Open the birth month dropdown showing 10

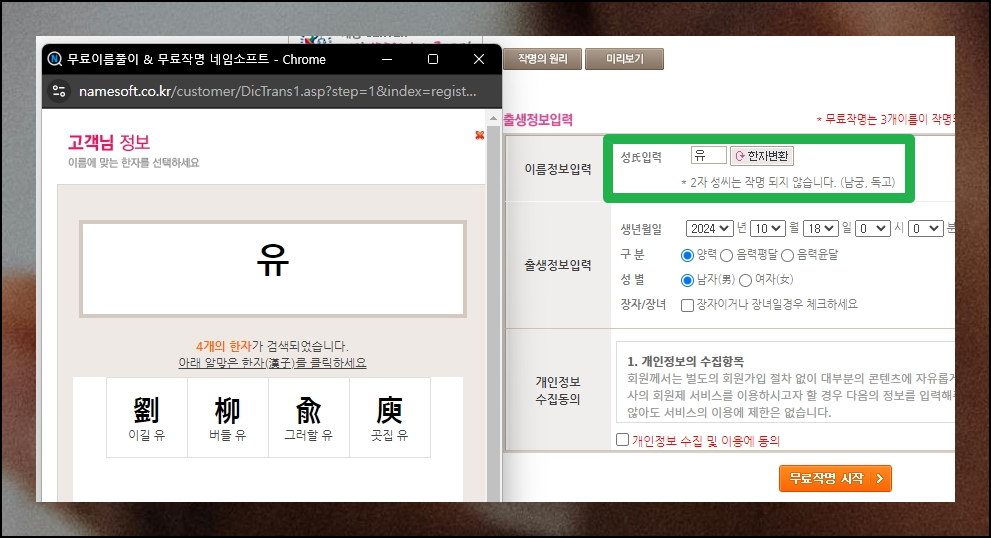click(768, 228)
